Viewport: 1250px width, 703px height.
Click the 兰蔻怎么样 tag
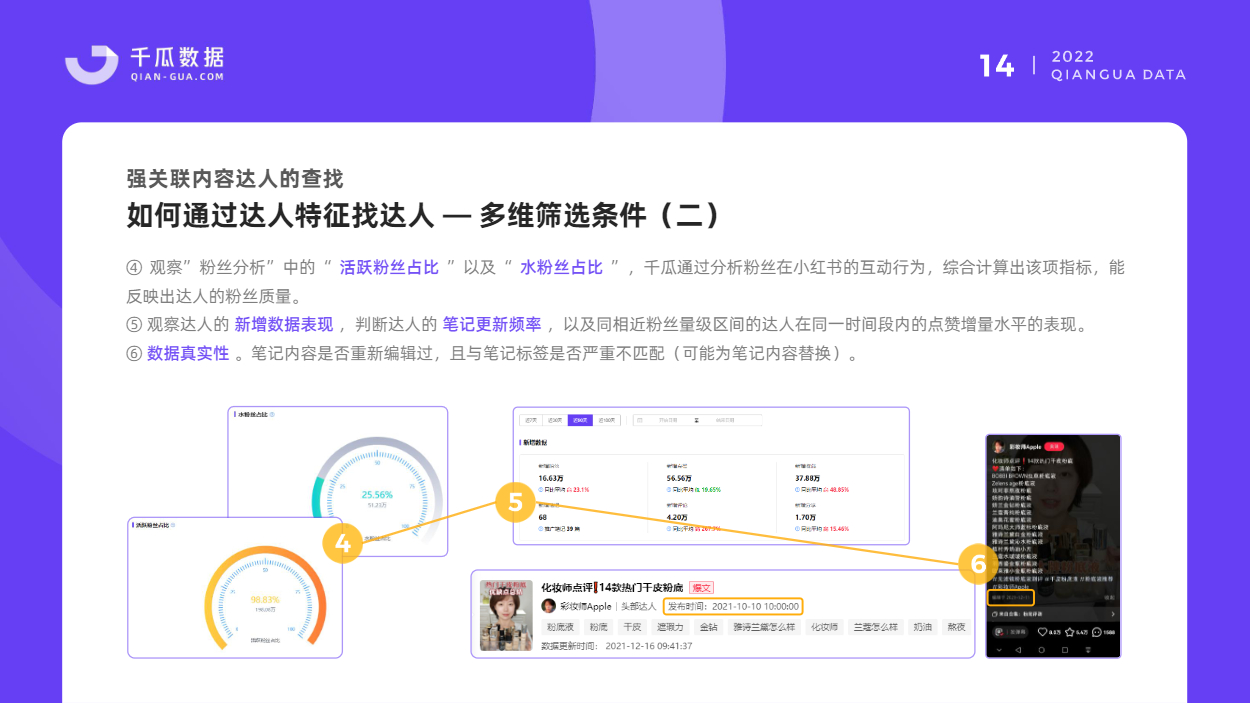[x=876, y=627]
